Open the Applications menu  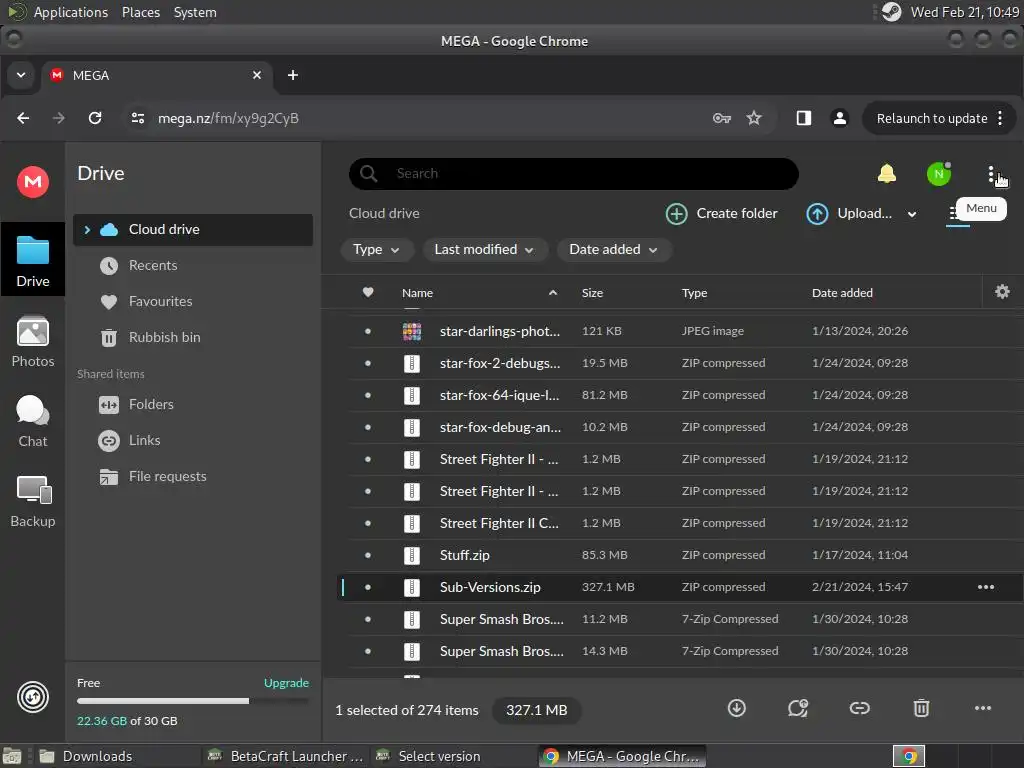[71, 12]
